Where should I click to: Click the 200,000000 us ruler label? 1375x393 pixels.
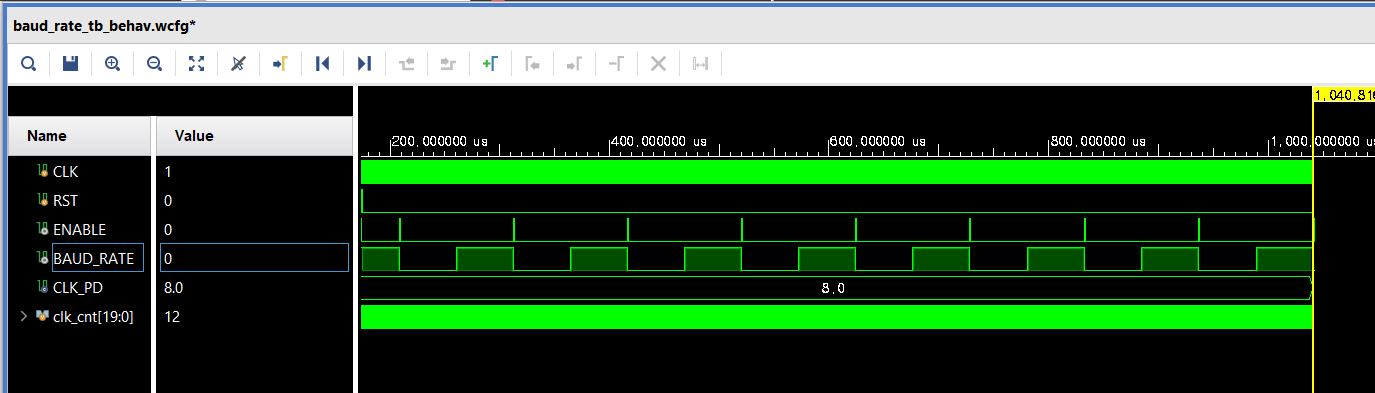pos(439,142)
